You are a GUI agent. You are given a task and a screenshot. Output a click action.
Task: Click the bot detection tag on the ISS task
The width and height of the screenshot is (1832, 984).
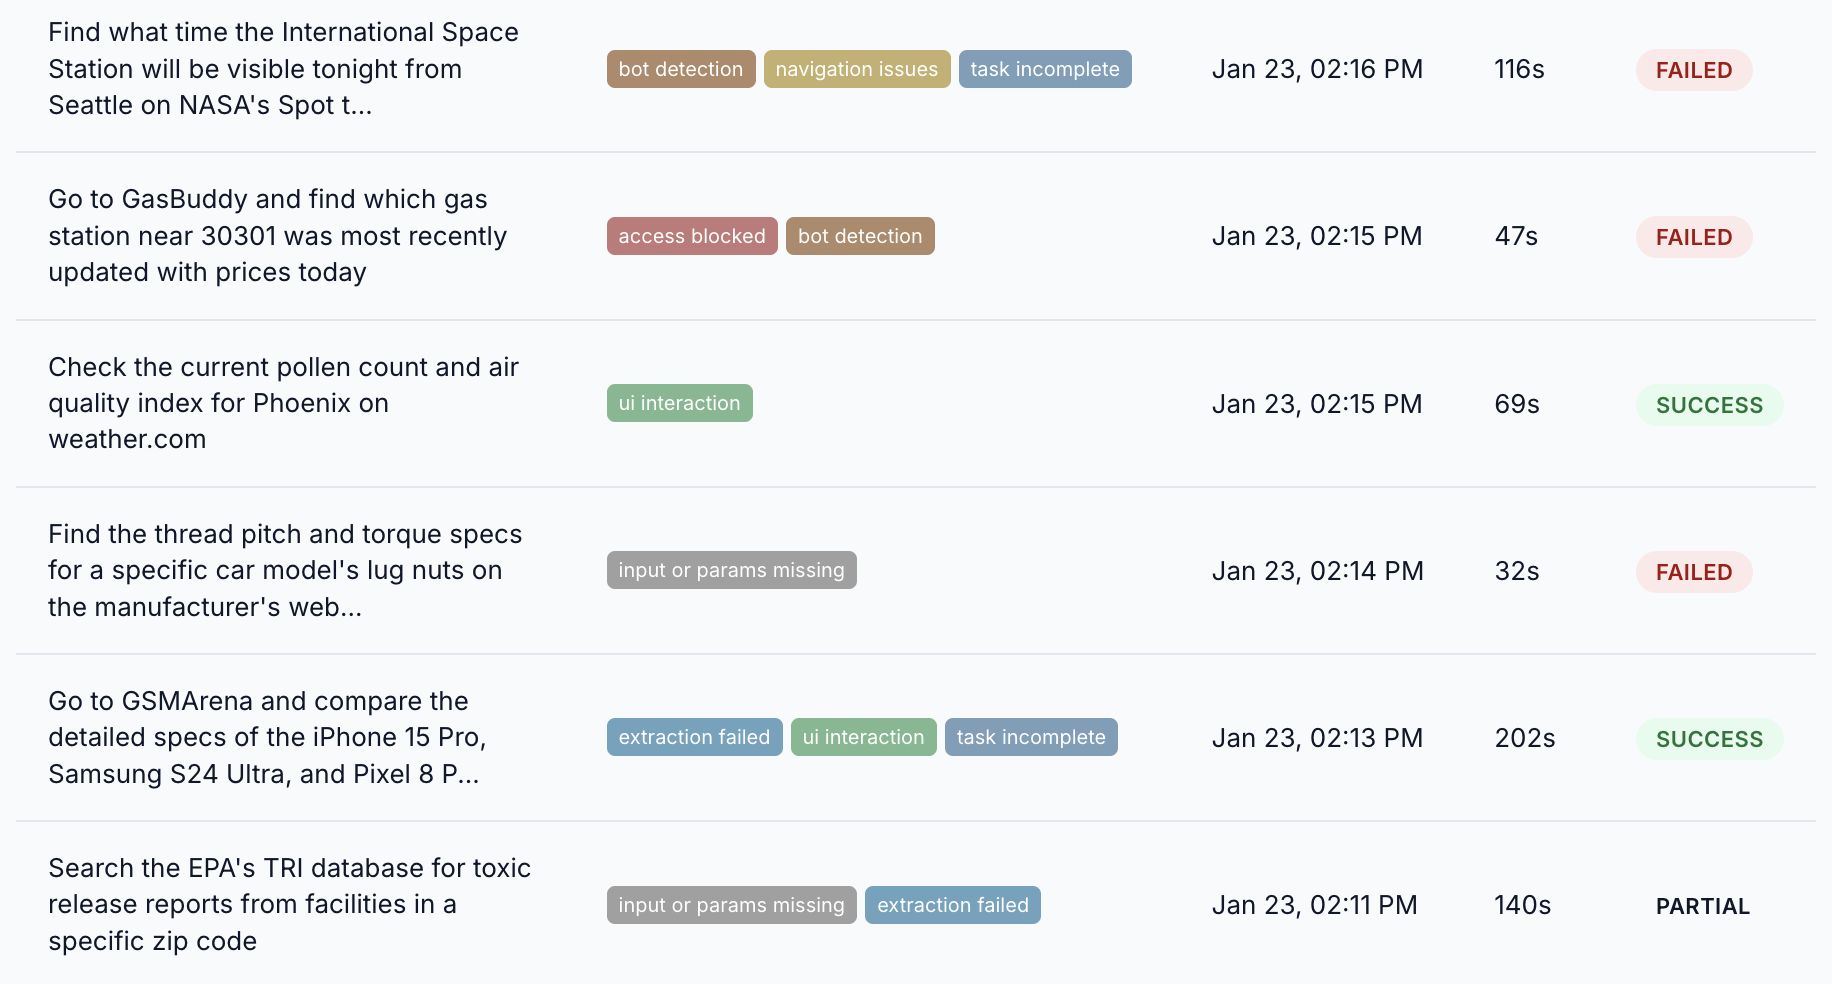tap(680, 69)
